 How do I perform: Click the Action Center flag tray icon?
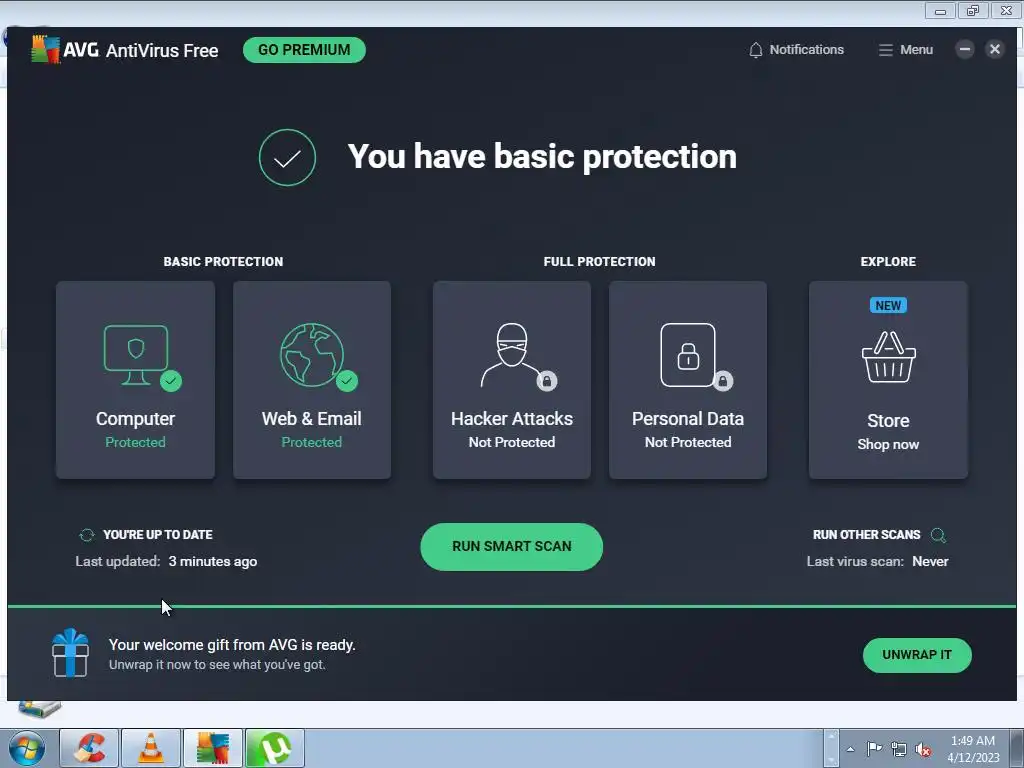click(874, 749)
